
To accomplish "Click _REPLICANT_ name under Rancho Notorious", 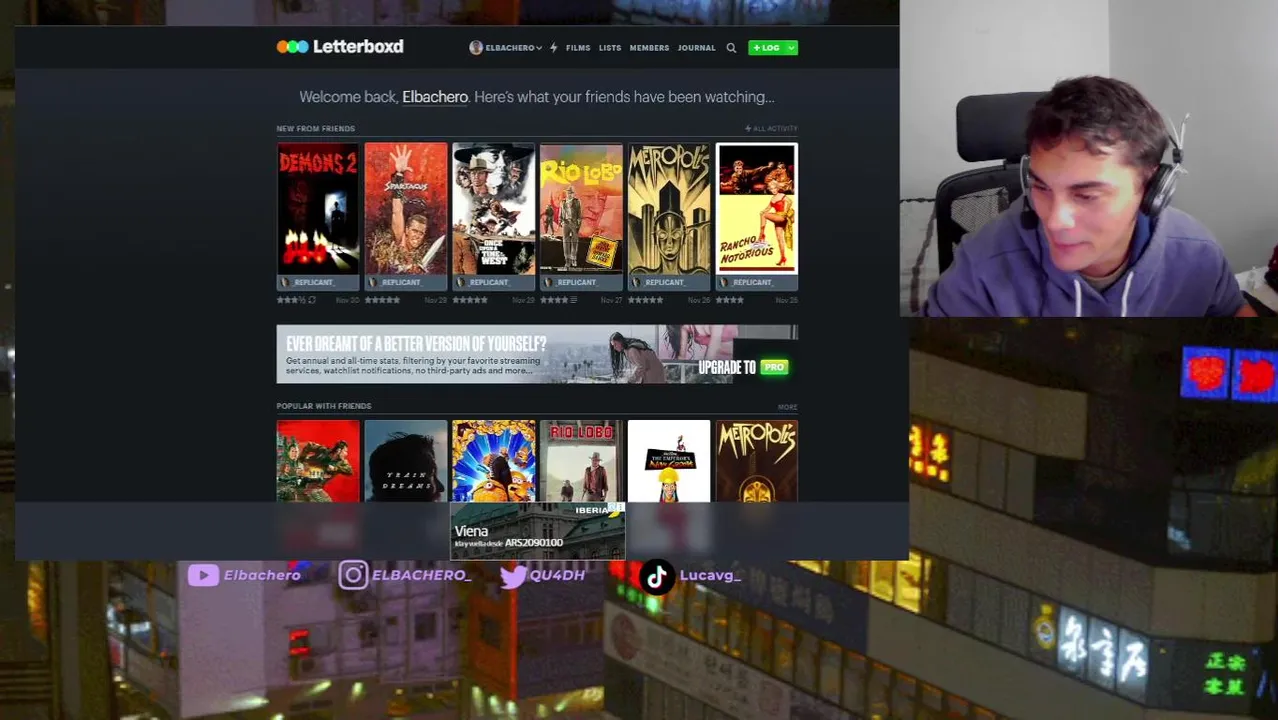I will (753, 282).
